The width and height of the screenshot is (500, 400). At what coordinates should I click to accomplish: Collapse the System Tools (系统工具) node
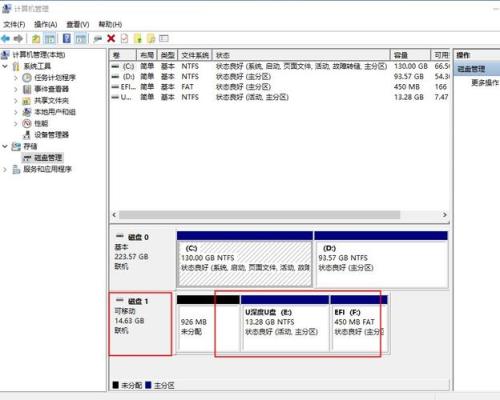pyautogui.click(x=5, y=66)
